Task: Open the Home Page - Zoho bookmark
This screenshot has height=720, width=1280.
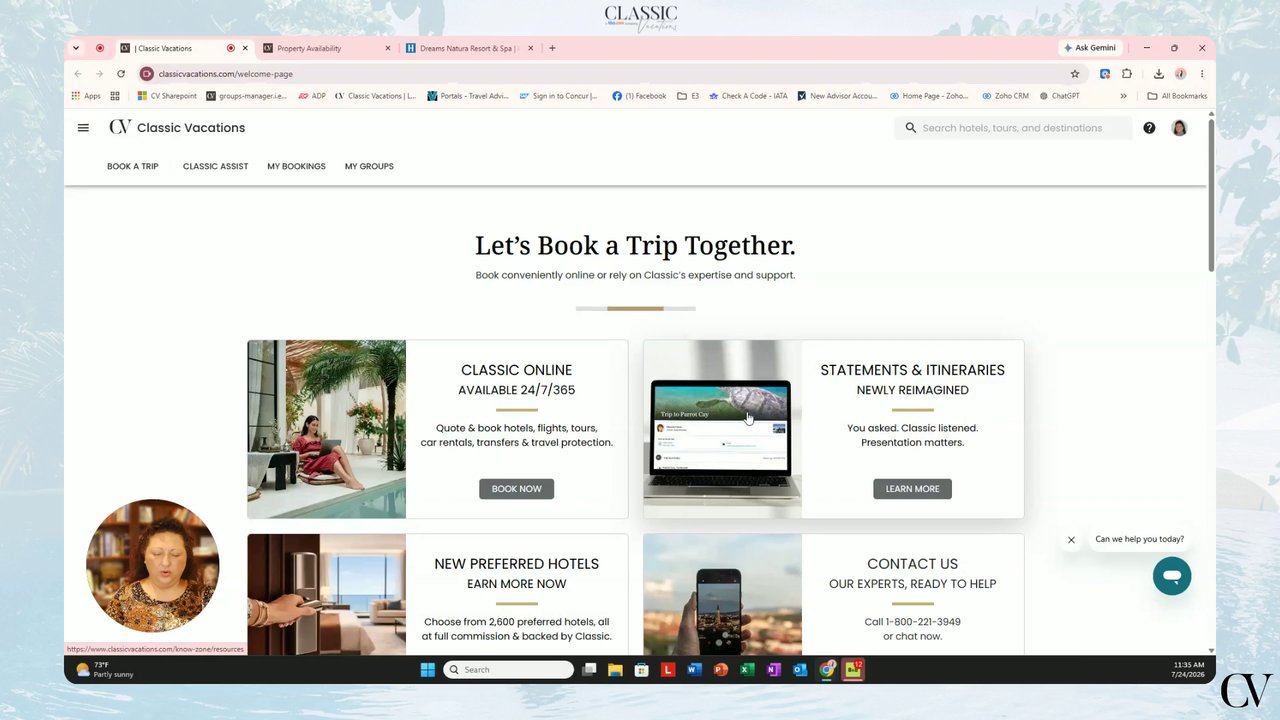Action: [929, 96]
